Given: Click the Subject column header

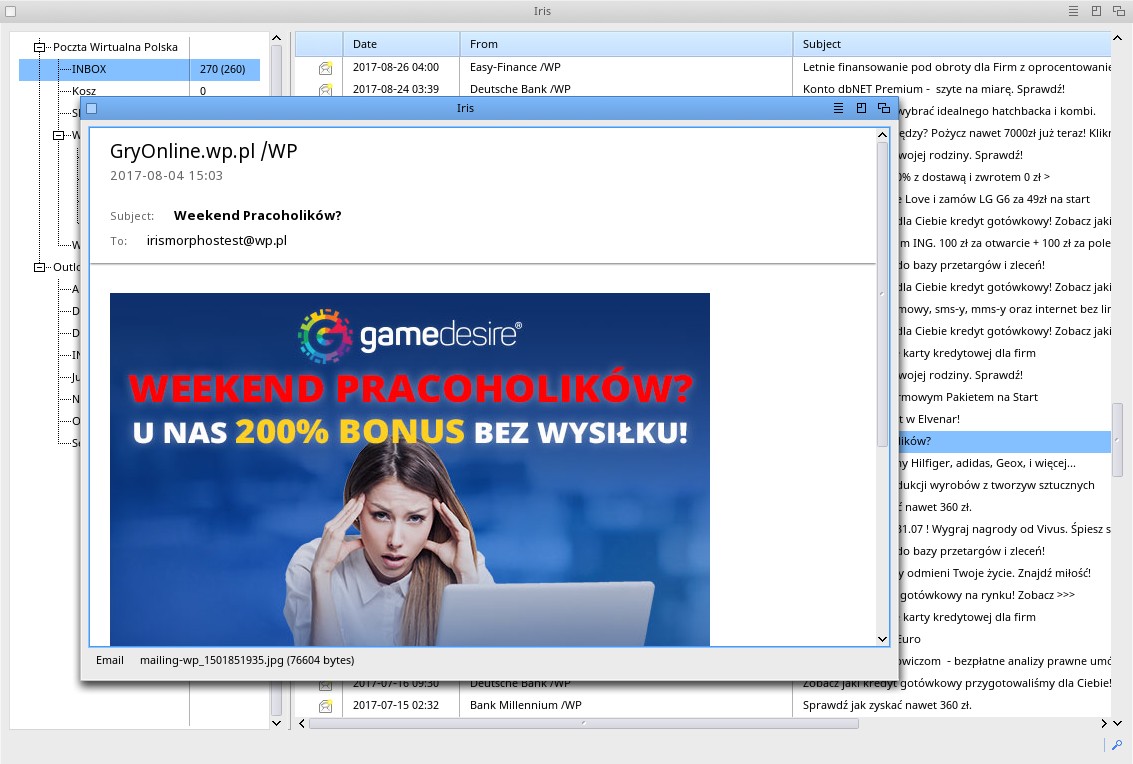Looking at the screenshot, I should pos(950,44).
